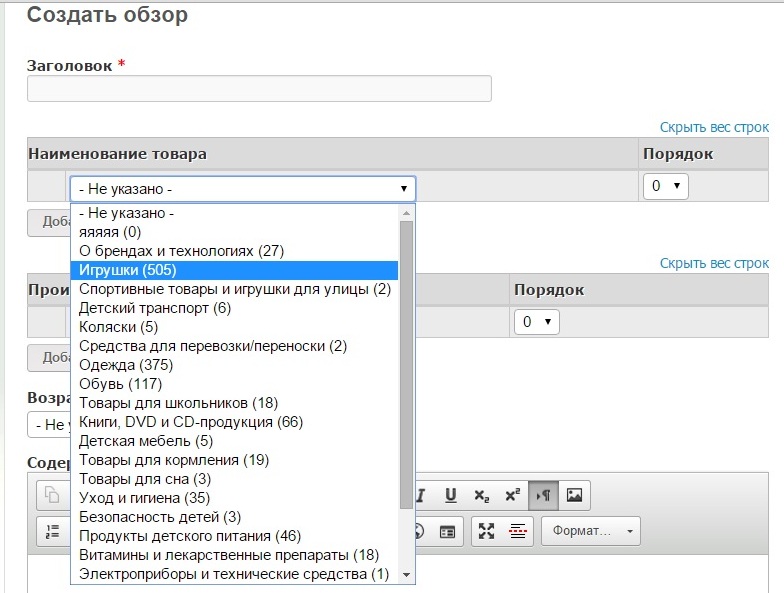Viewport: 784px width, 593px height.
Task: Open the first Порядок weight dropdown
Action: coord(666,186)
